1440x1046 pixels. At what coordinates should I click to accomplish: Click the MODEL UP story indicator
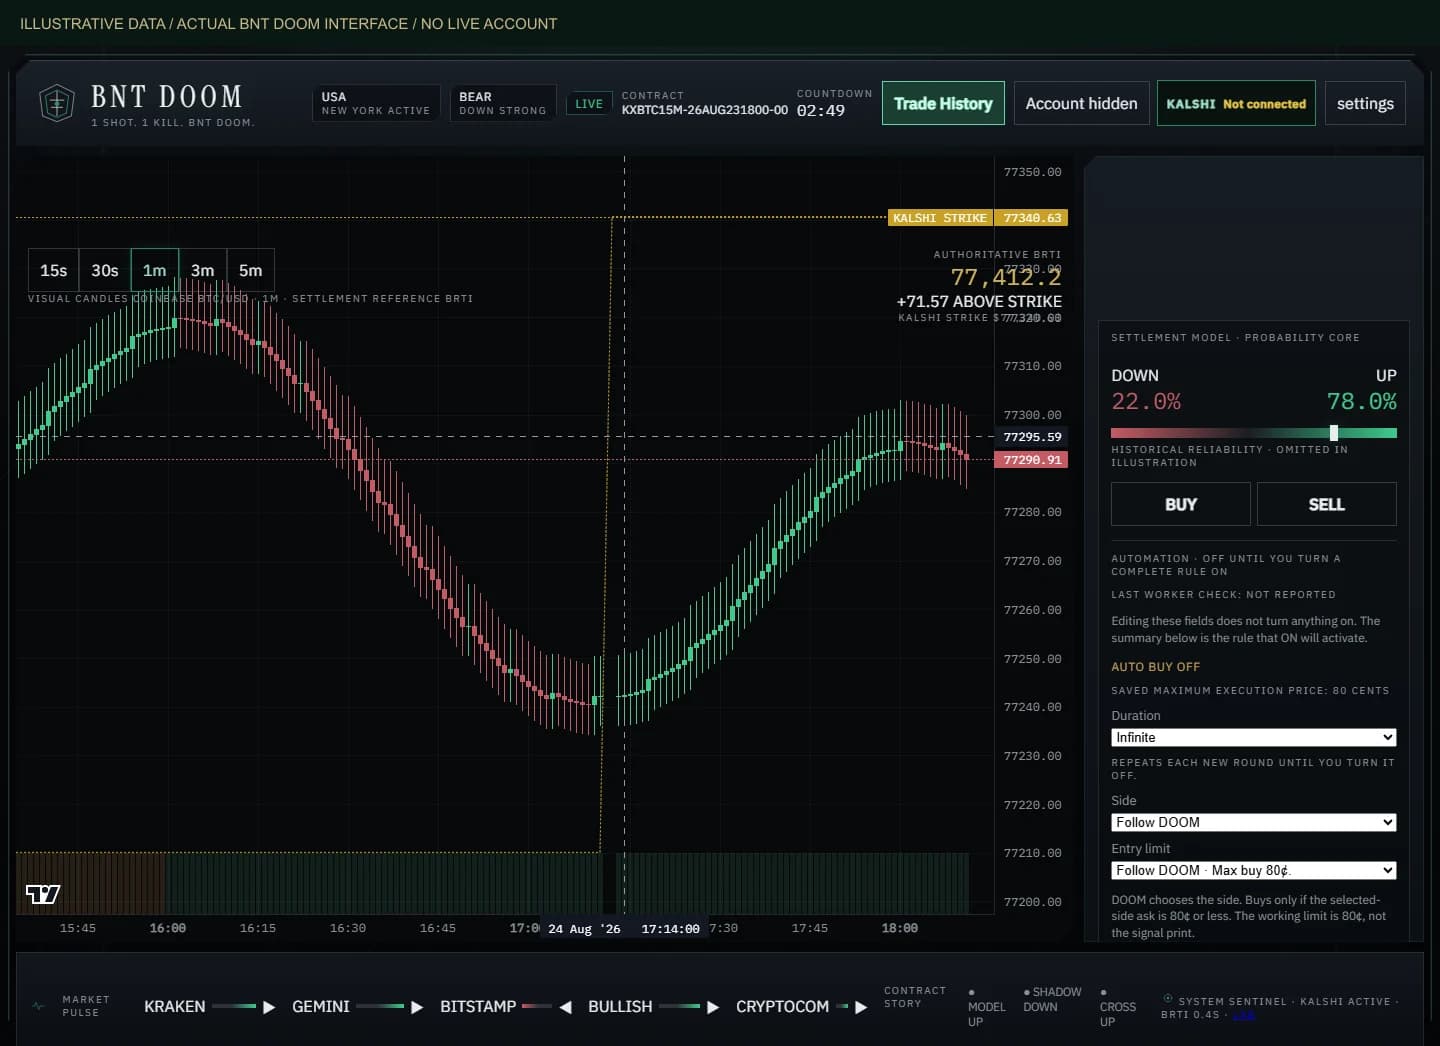point(986,1008)
